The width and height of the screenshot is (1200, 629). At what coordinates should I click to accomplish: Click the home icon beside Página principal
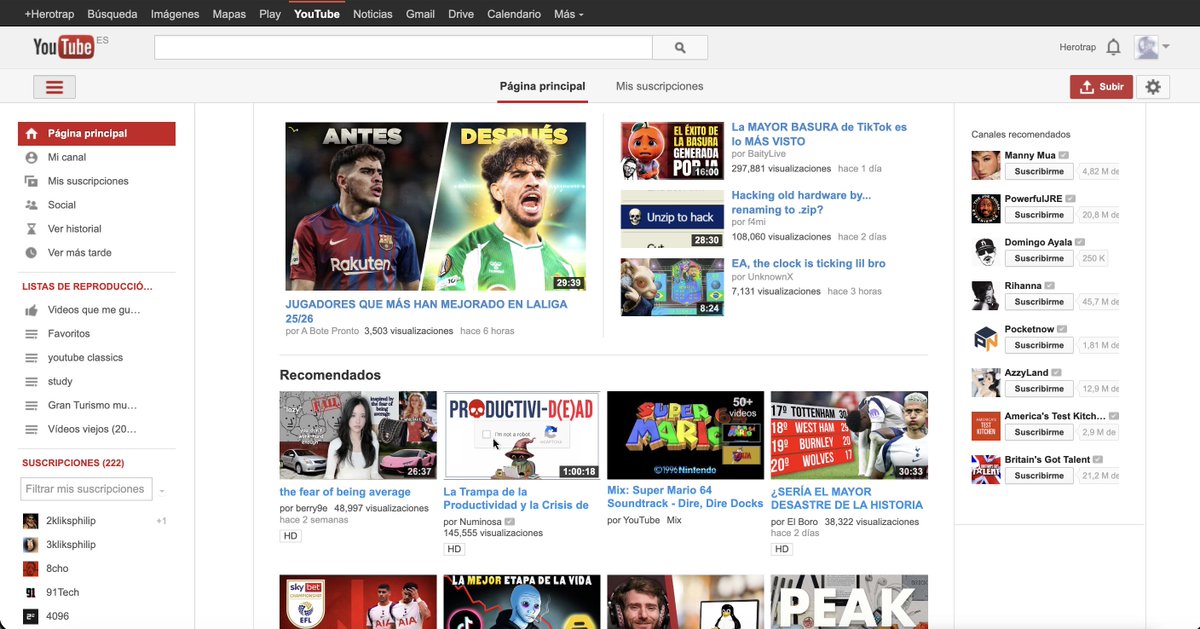click(x=31, y=133)
